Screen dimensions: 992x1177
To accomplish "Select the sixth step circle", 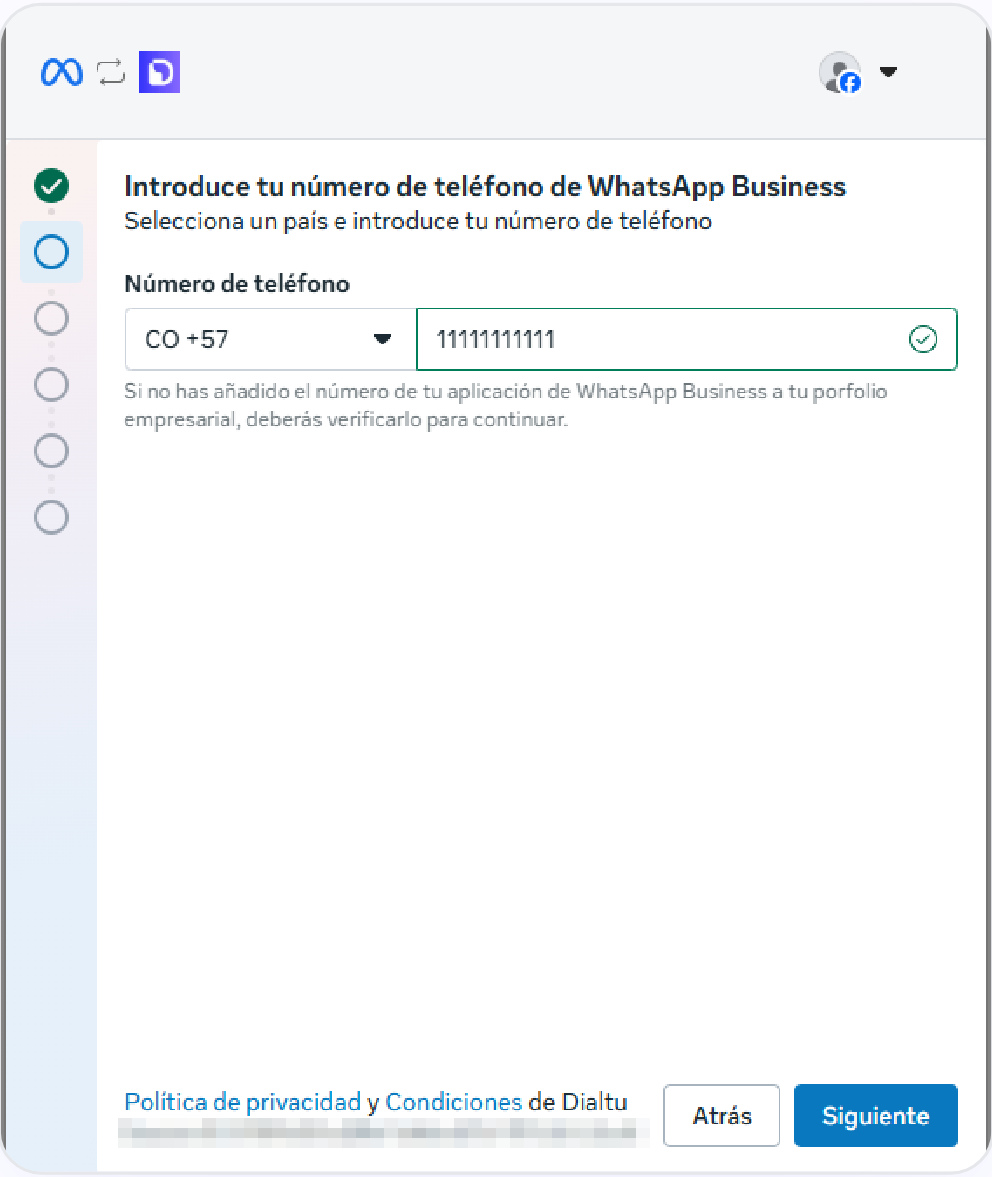I will tap(51, 517).
